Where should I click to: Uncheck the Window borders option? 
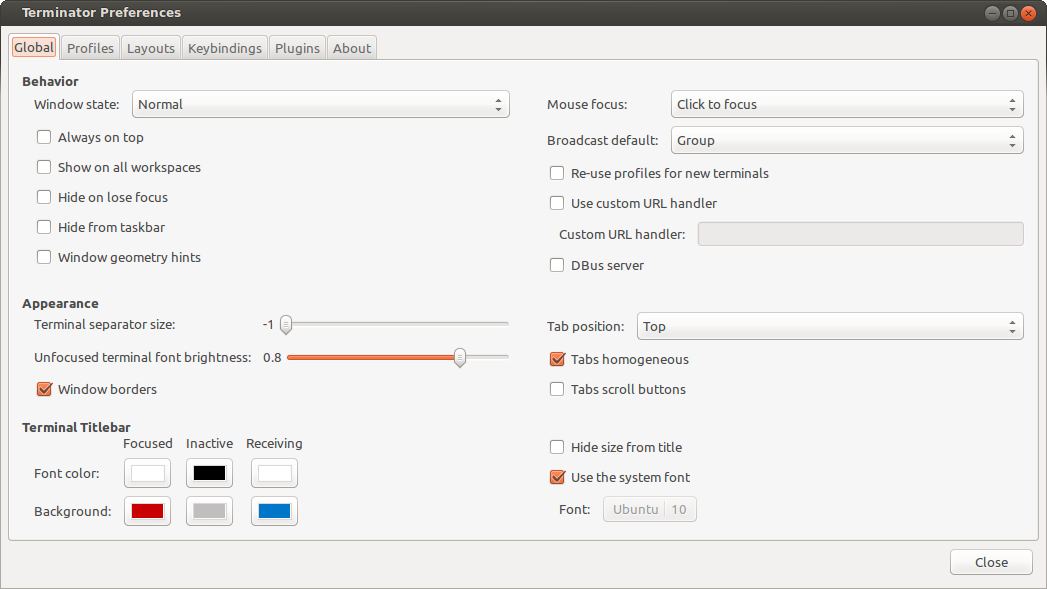(44, 389)
